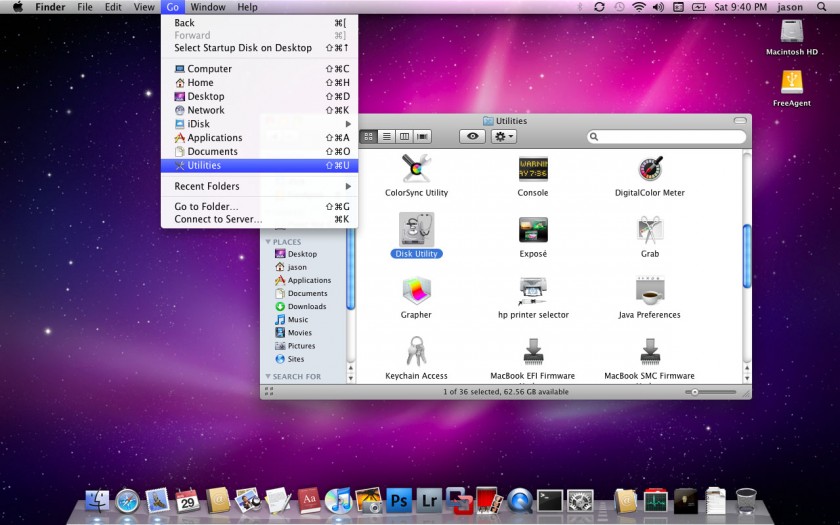Launch QuickTime Player from the Dock
The width and height of the screenshot is (840, 525).
(520, 501)
